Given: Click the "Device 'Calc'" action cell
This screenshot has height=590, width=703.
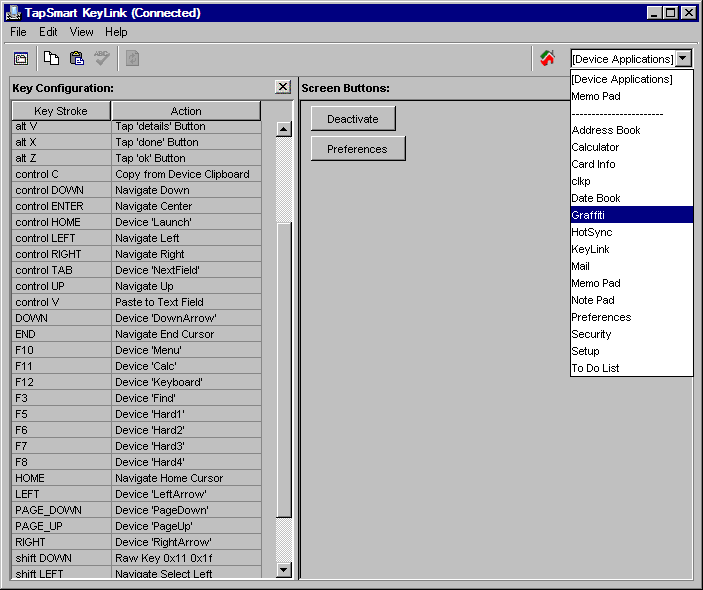Looking at the screenshot, I should click(186, 366).
